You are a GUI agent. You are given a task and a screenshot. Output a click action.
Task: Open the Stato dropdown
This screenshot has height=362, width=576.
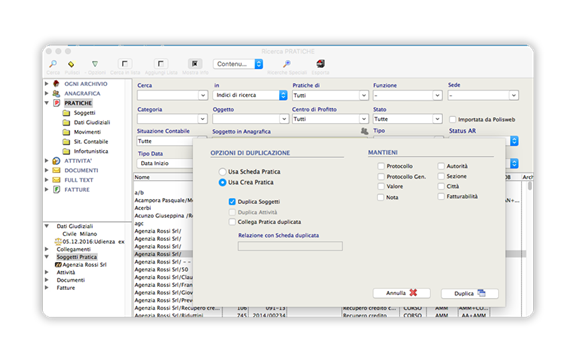pyautogui.click(x=407, y=119)
